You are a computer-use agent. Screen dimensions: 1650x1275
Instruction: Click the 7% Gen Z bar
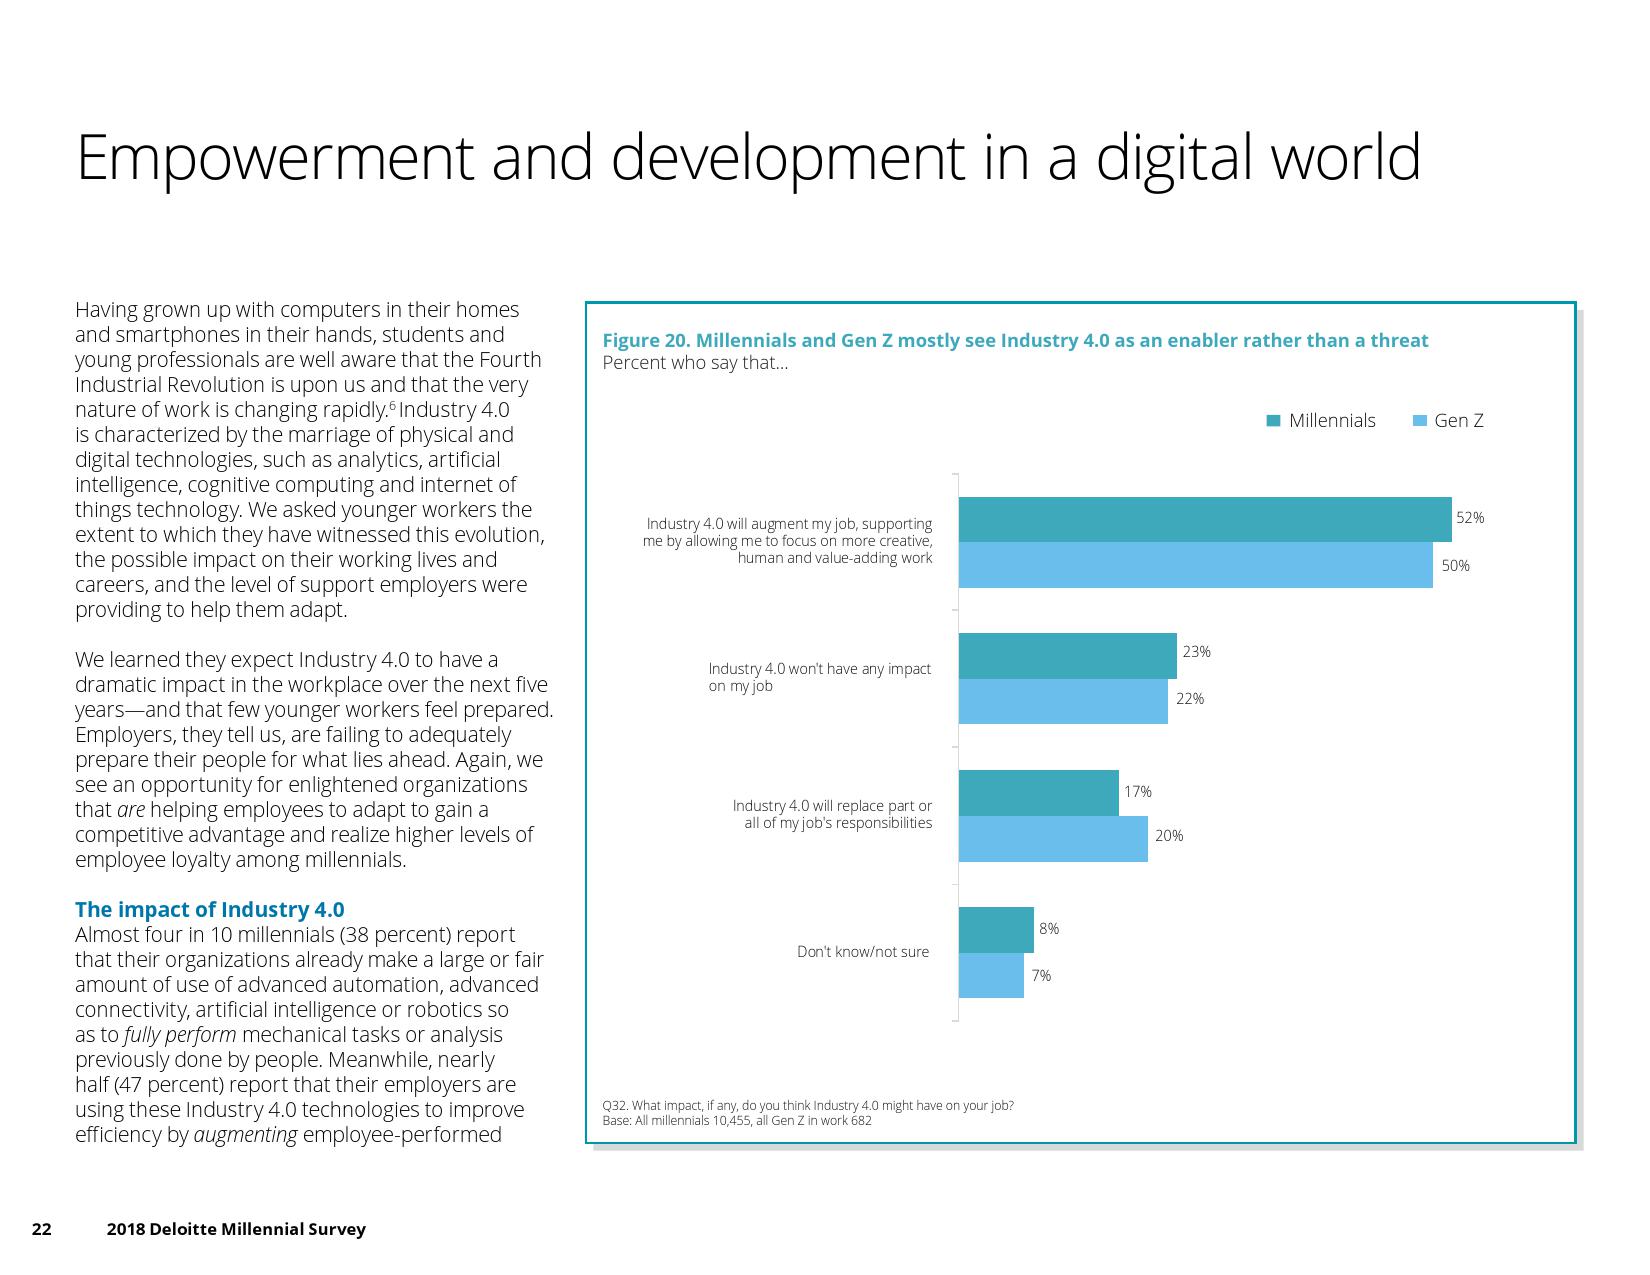click(990, 975)
